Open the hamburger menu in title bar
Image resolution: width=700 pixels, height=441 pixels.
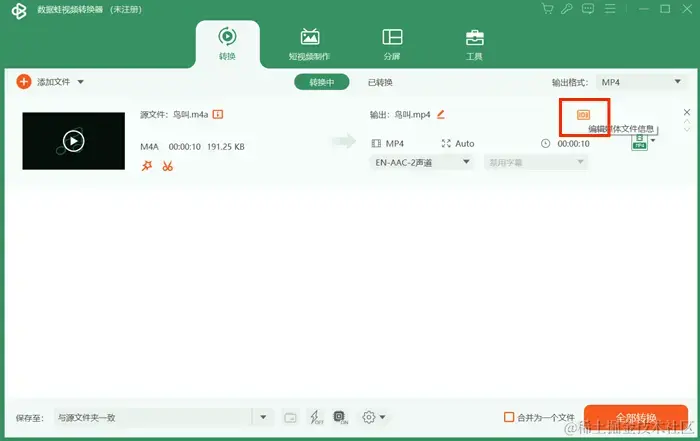(x=610, y=8)
